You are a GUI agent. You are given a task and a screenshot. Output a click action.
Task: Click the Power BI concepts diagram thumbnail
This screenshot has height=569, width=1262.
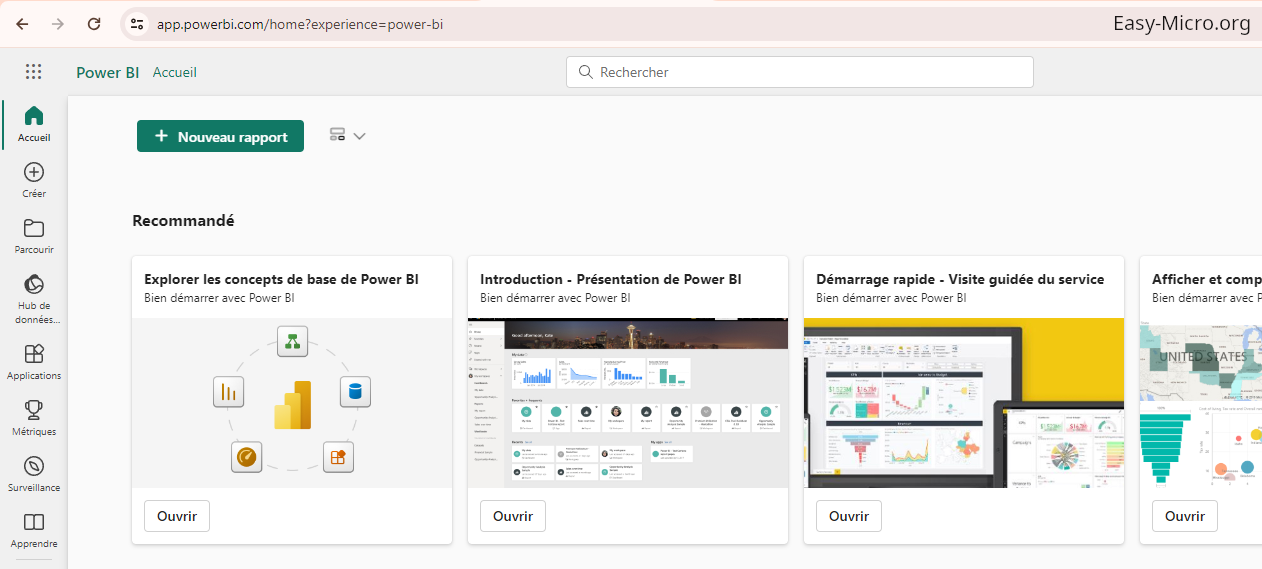[x=292, y=403]
